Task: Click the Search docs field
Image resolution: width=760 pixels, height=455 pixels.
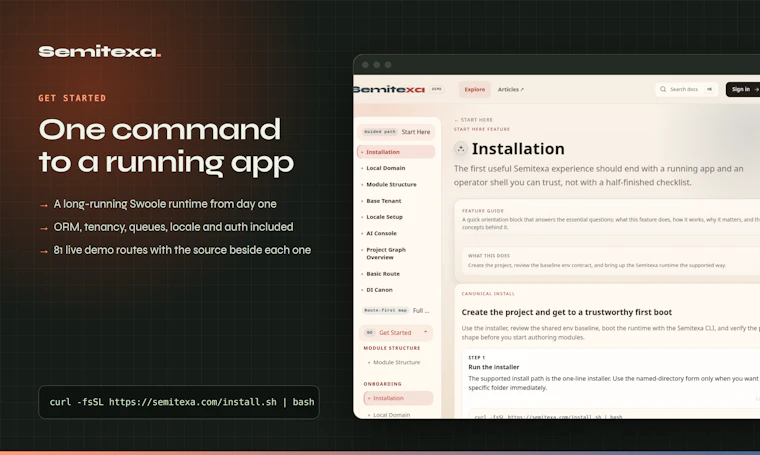Action: pyautogui.click(x=686, y=89)
